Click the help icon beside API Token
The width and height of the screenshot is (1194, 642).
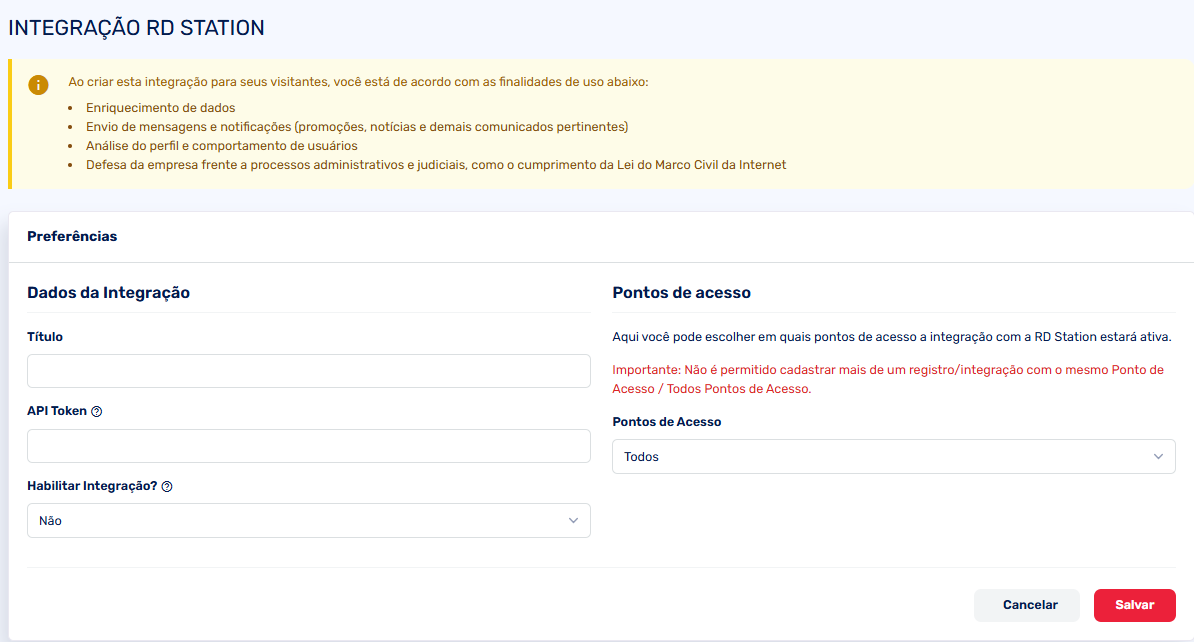tap(97, 412)
